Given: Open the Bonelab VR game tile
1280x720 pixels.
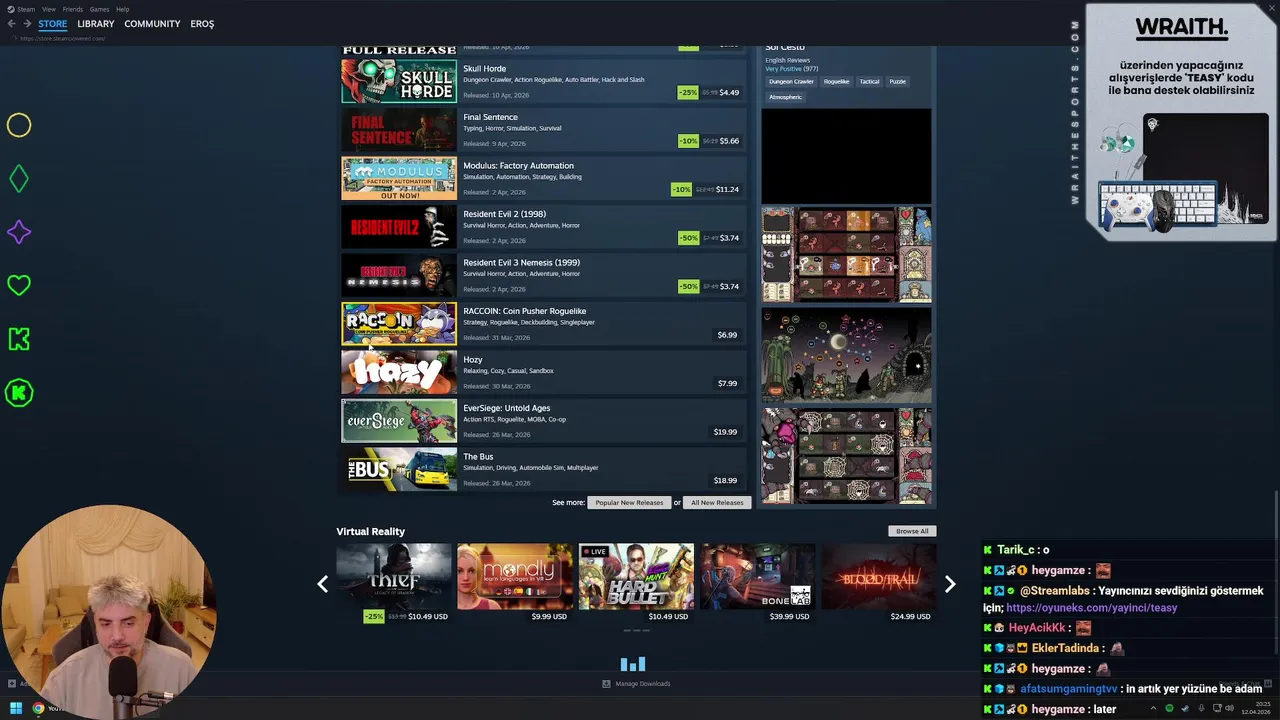Looking at the screenshot, I should click(x=757, y=576).
